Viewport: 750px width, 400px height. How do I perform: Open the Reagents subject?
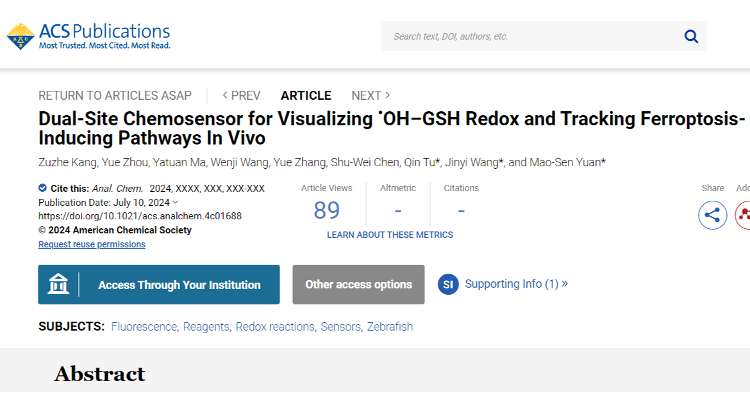206,327
